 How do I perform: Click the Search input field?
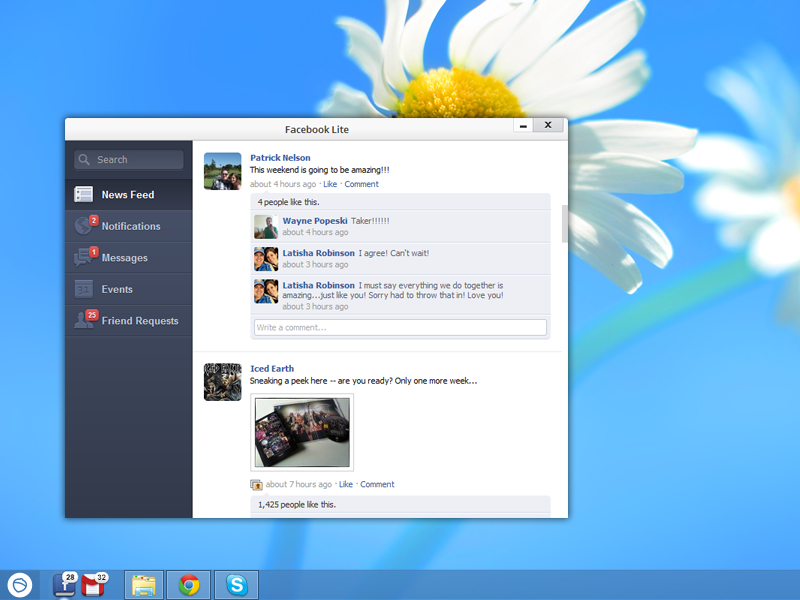[129, 160]
